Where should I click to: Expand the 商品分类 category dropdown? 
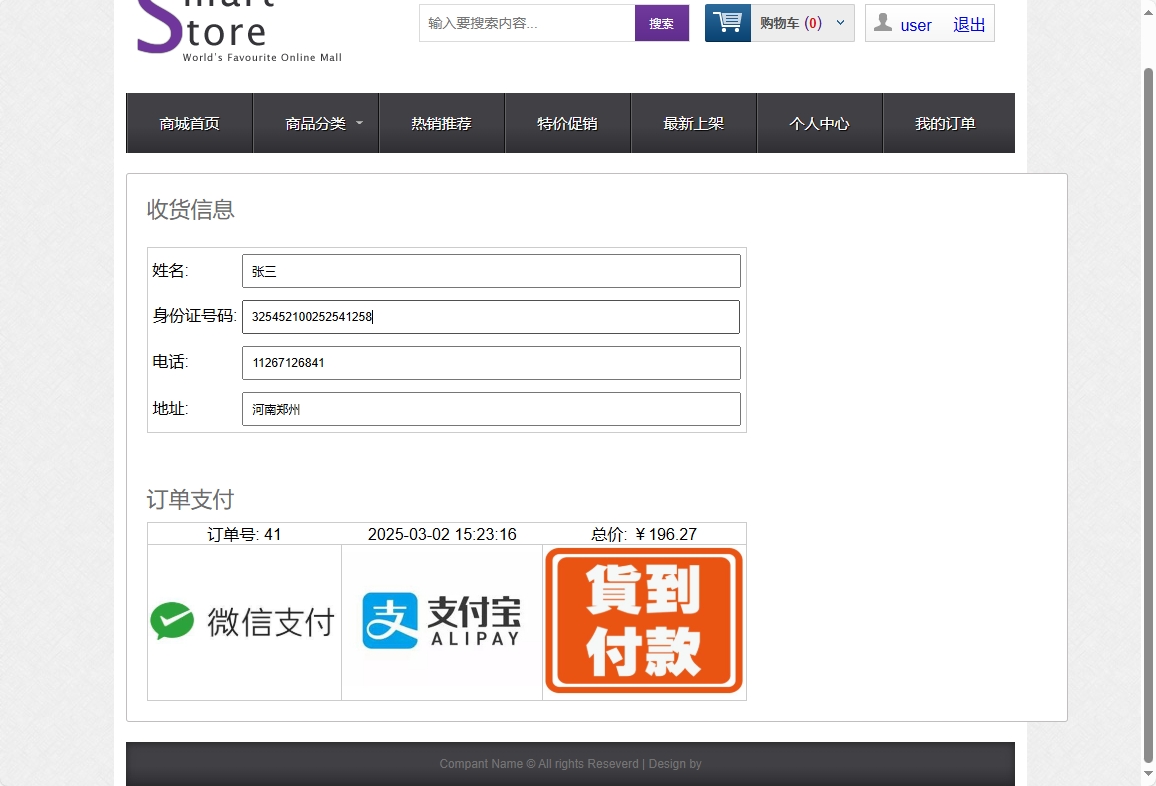(x=316, y=122)
